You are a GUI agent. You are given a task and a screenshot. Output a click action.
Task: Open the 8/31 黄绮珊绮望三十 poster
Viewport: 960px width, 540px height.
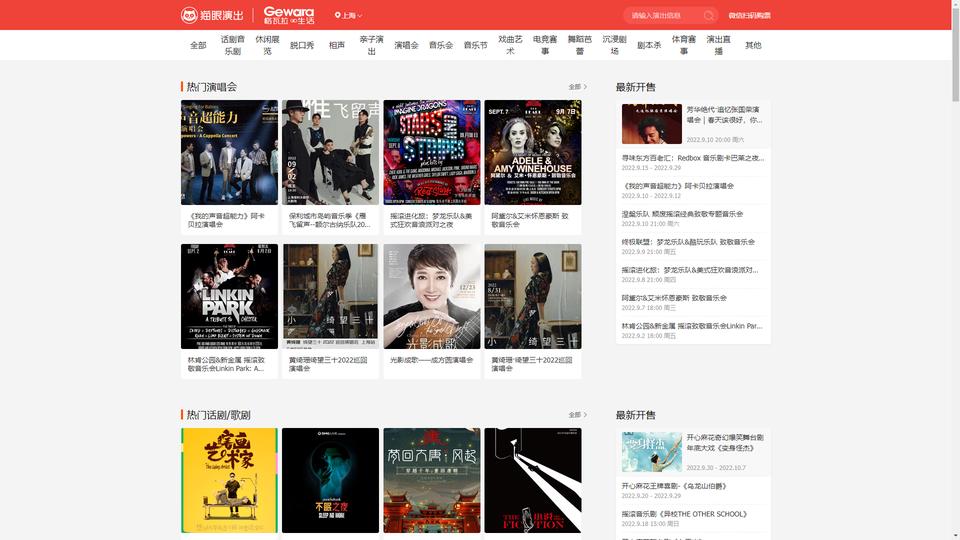tap(533, 297)
